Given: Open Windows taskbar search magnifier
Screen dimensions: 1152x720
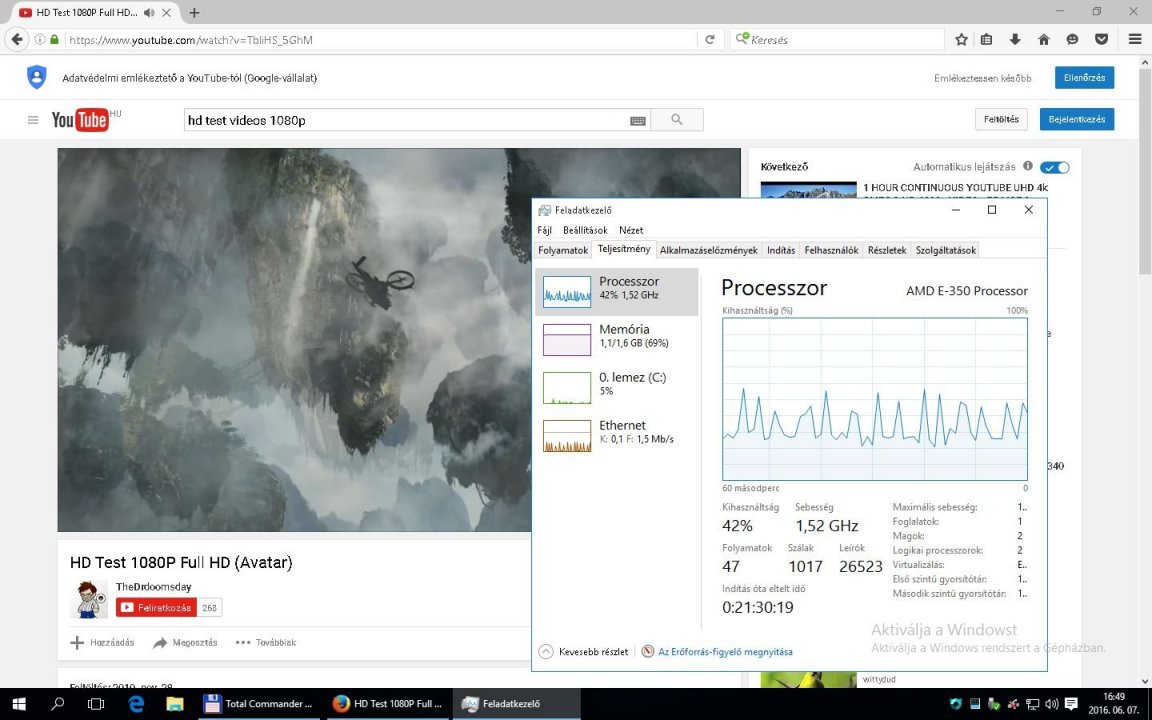Looking at the screenshot, I should coord(57,704).
